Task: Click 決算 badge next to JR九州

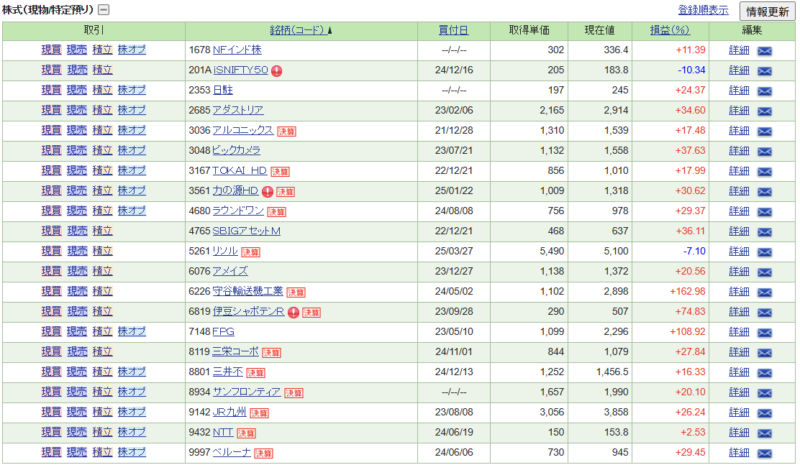Action: click(259, 413)
